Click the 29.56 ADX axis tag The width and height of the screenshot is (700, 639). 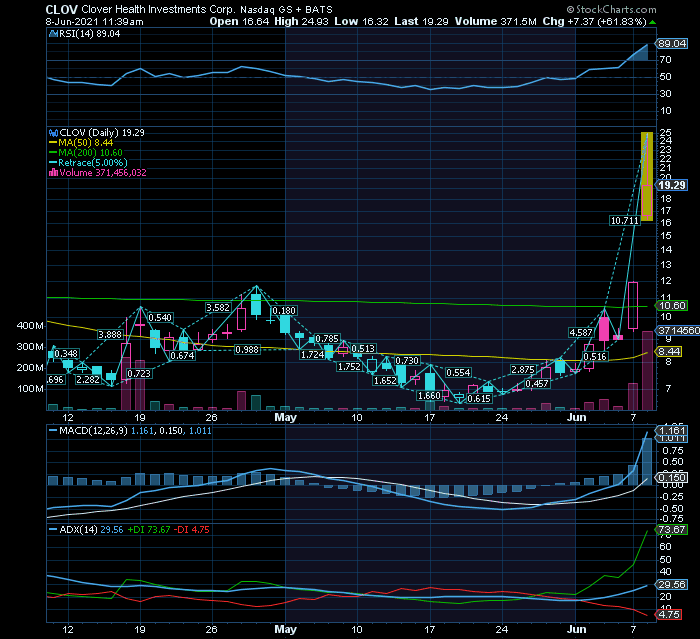672,585
